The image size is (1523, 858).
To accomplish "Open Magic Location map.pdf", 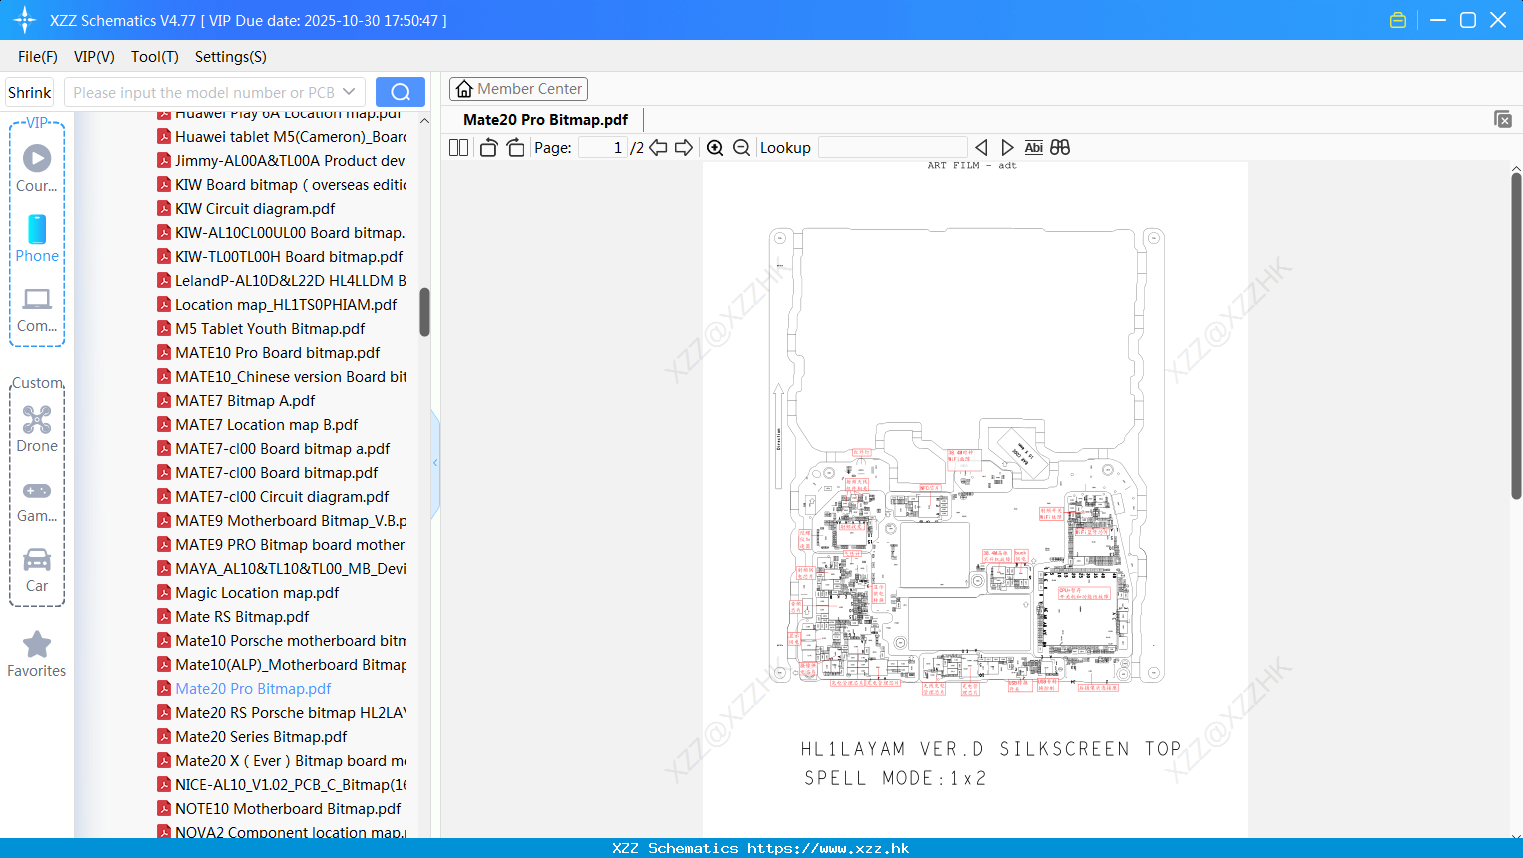I will (x=248, y=593).
